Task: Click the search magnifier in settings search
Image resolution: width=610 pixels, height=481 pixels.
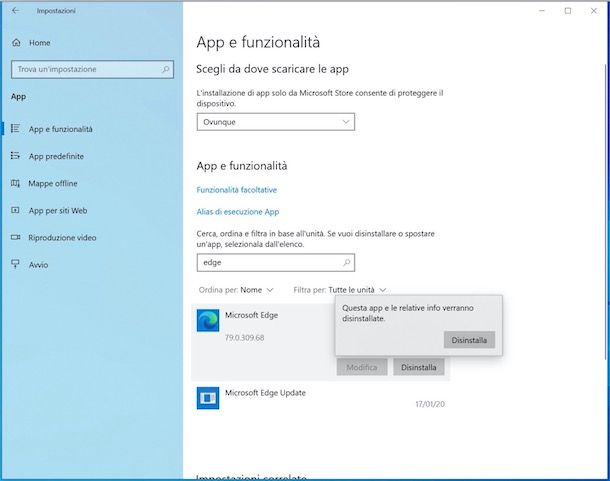Action: click(165, 69)
